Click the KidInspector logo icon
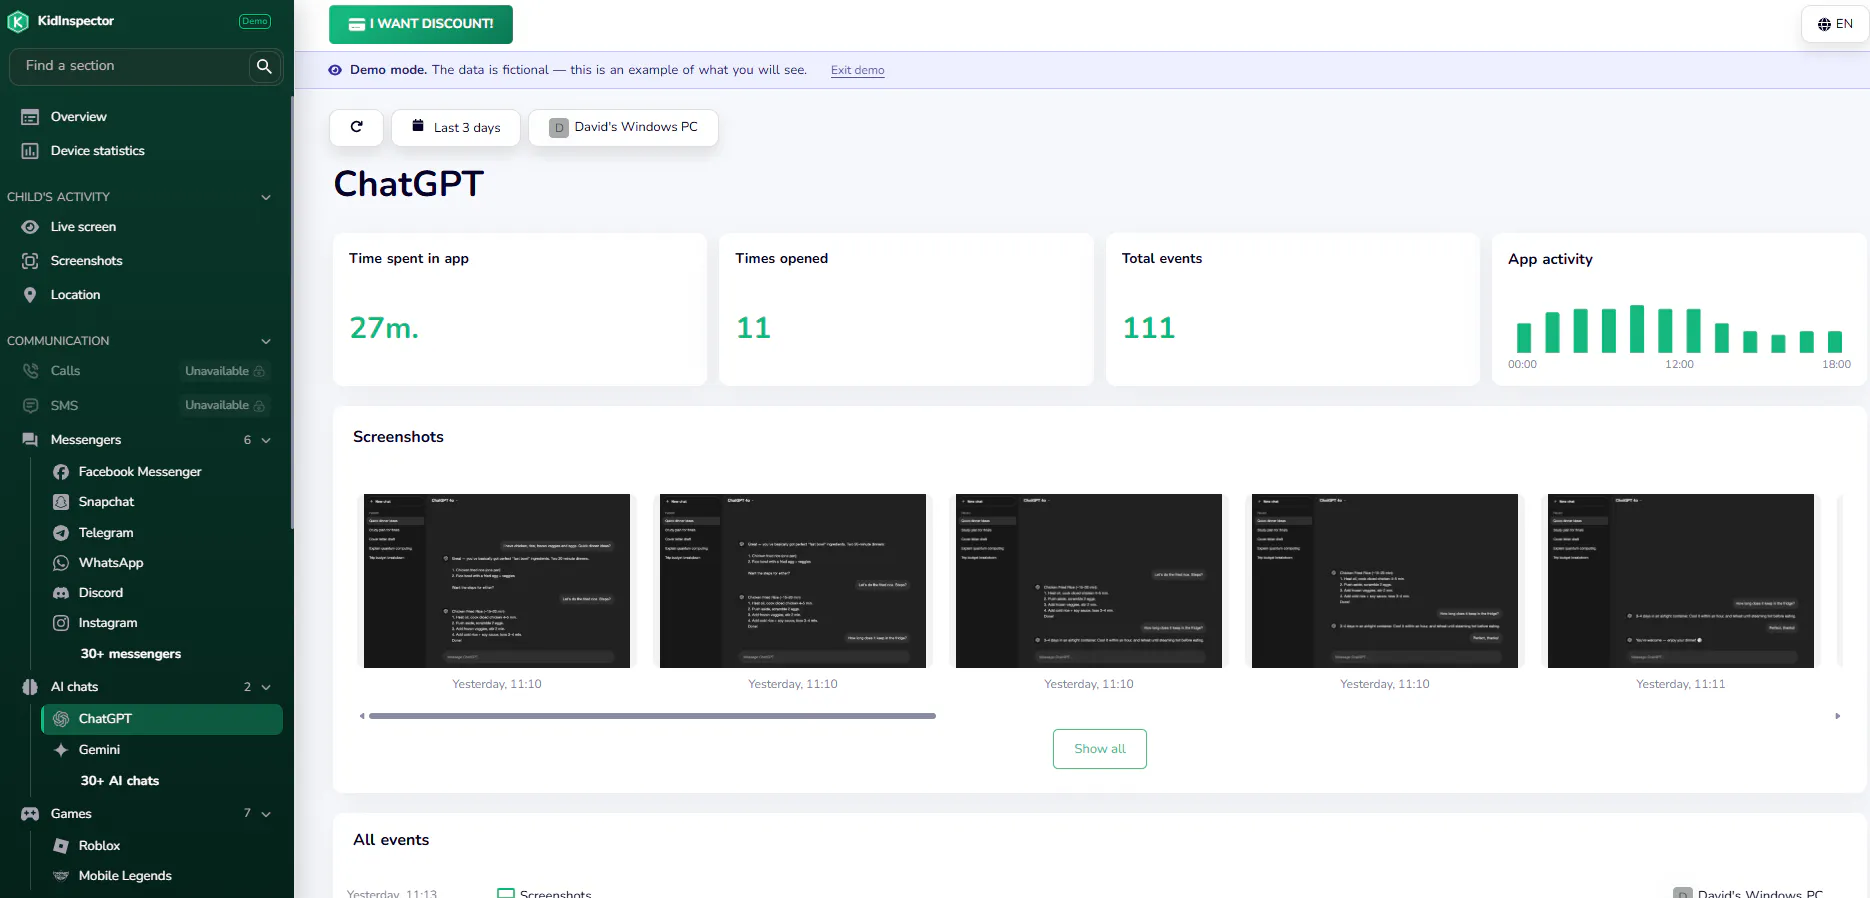This screenshot has height=898, width=1870. [x=18, y=21]
